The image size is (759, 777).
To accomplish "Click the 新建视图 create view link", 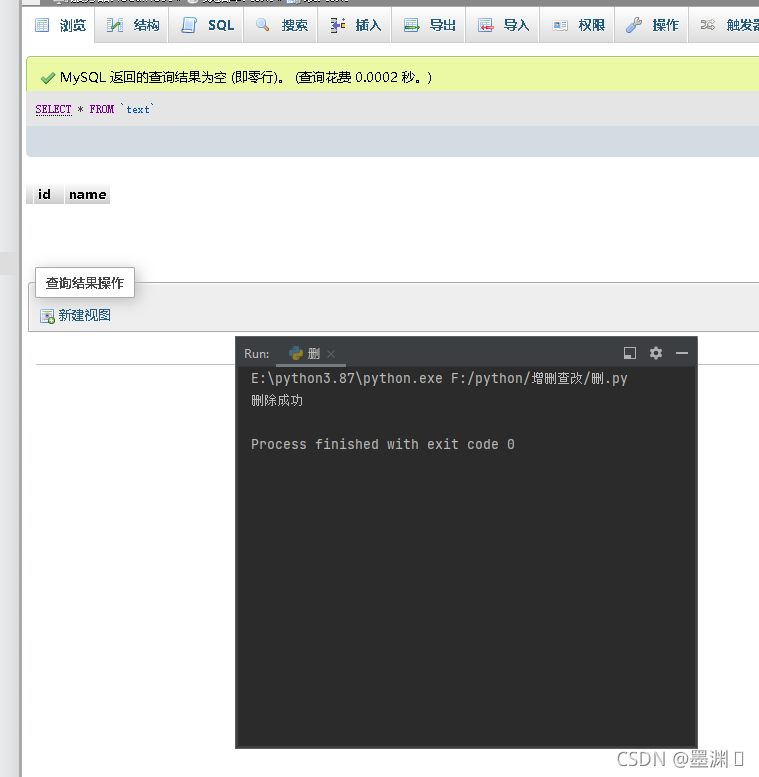I will tap(85, 315).
